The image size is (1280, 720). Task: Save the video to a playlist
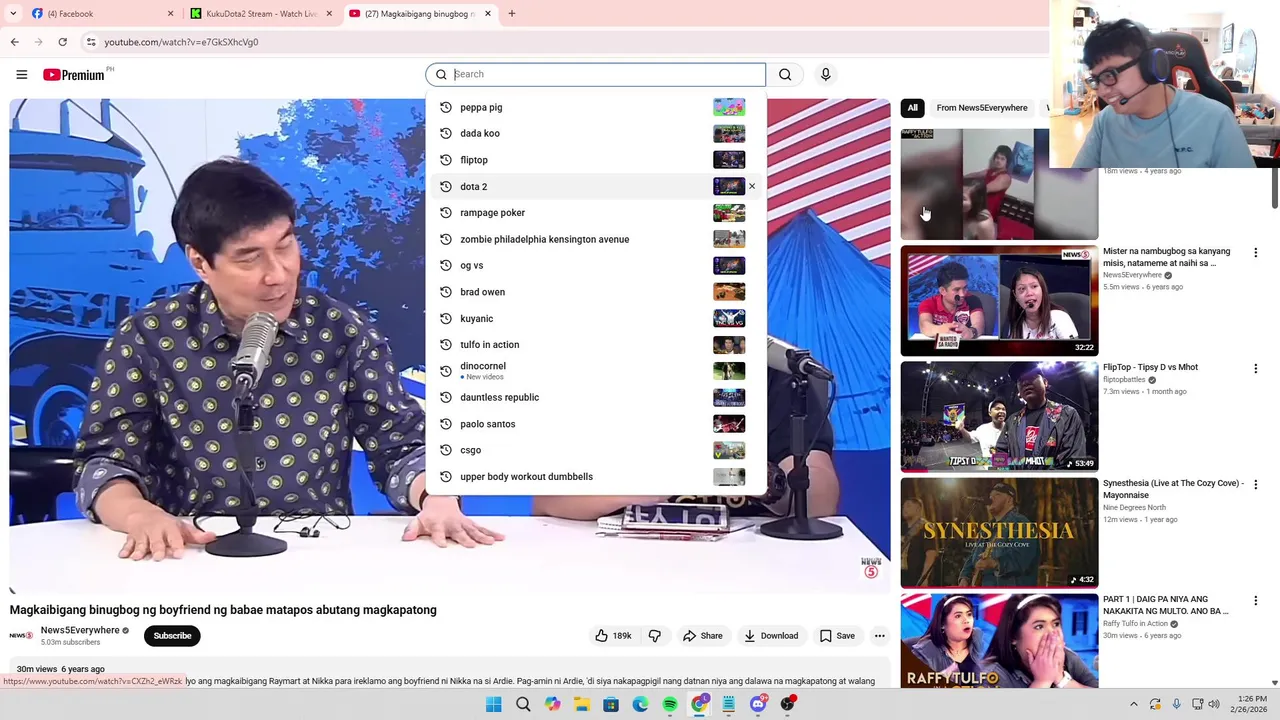[x=837, y=635]
